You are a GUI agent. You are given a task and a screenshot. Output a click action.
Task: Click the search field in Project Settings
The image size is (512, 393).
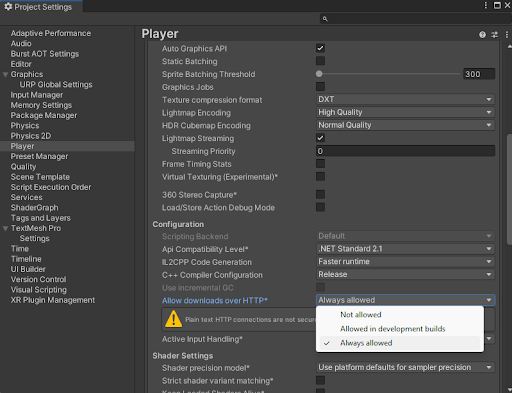(415, 19)
